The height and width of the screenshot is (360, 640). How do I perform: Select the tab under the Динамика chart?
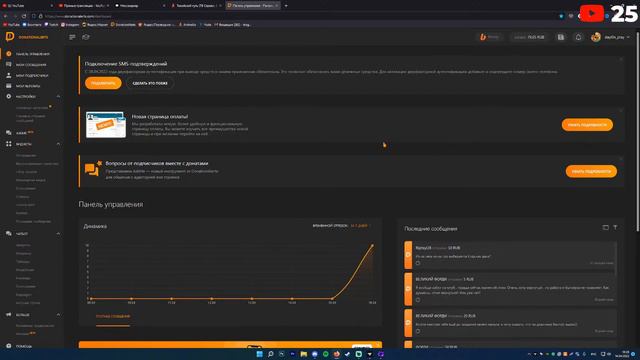click(x=113, y=316)
